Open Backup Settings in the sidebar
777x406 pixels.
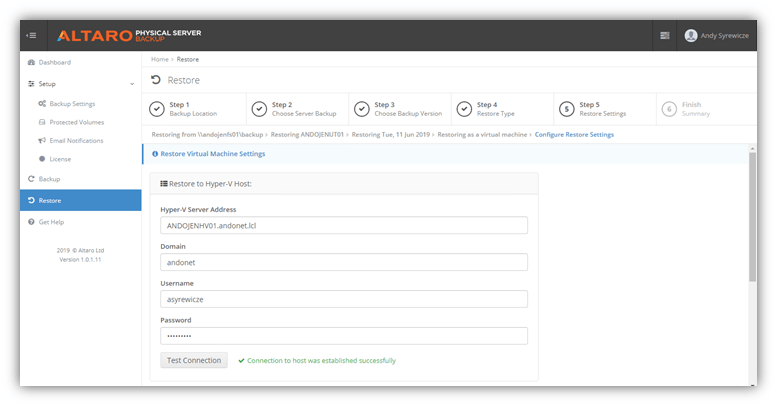(x=72, y=103)
